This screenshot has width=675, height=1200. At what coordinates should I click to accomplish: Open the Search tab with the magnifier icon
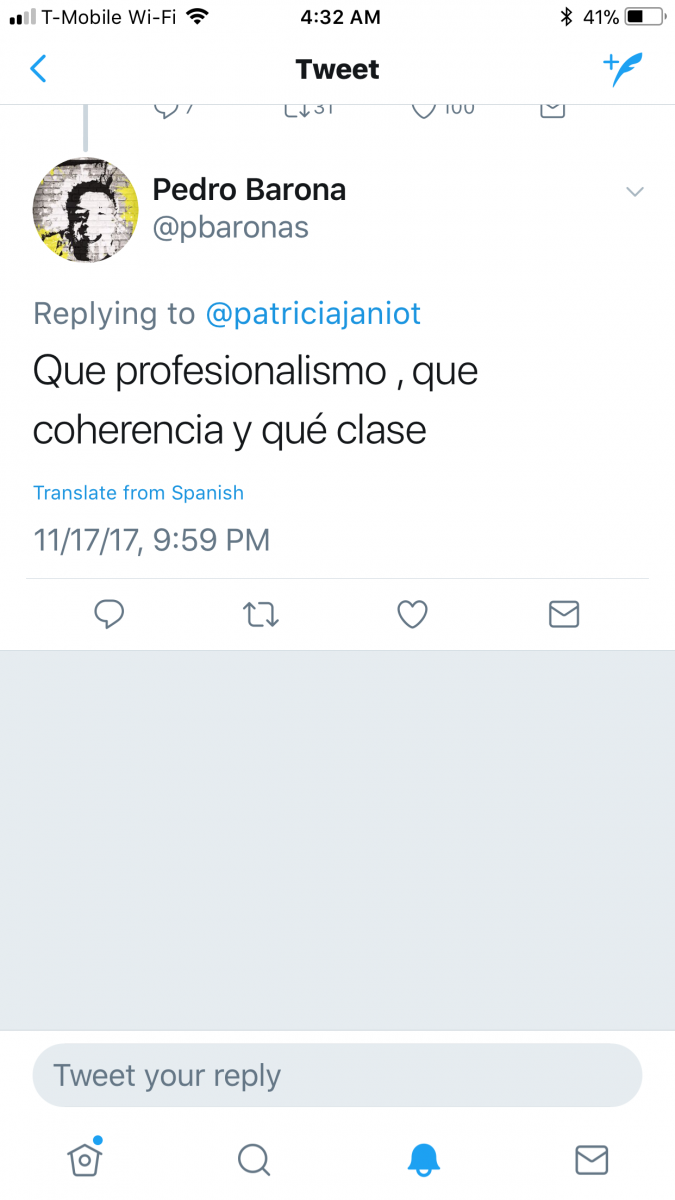click(254, 1159)
